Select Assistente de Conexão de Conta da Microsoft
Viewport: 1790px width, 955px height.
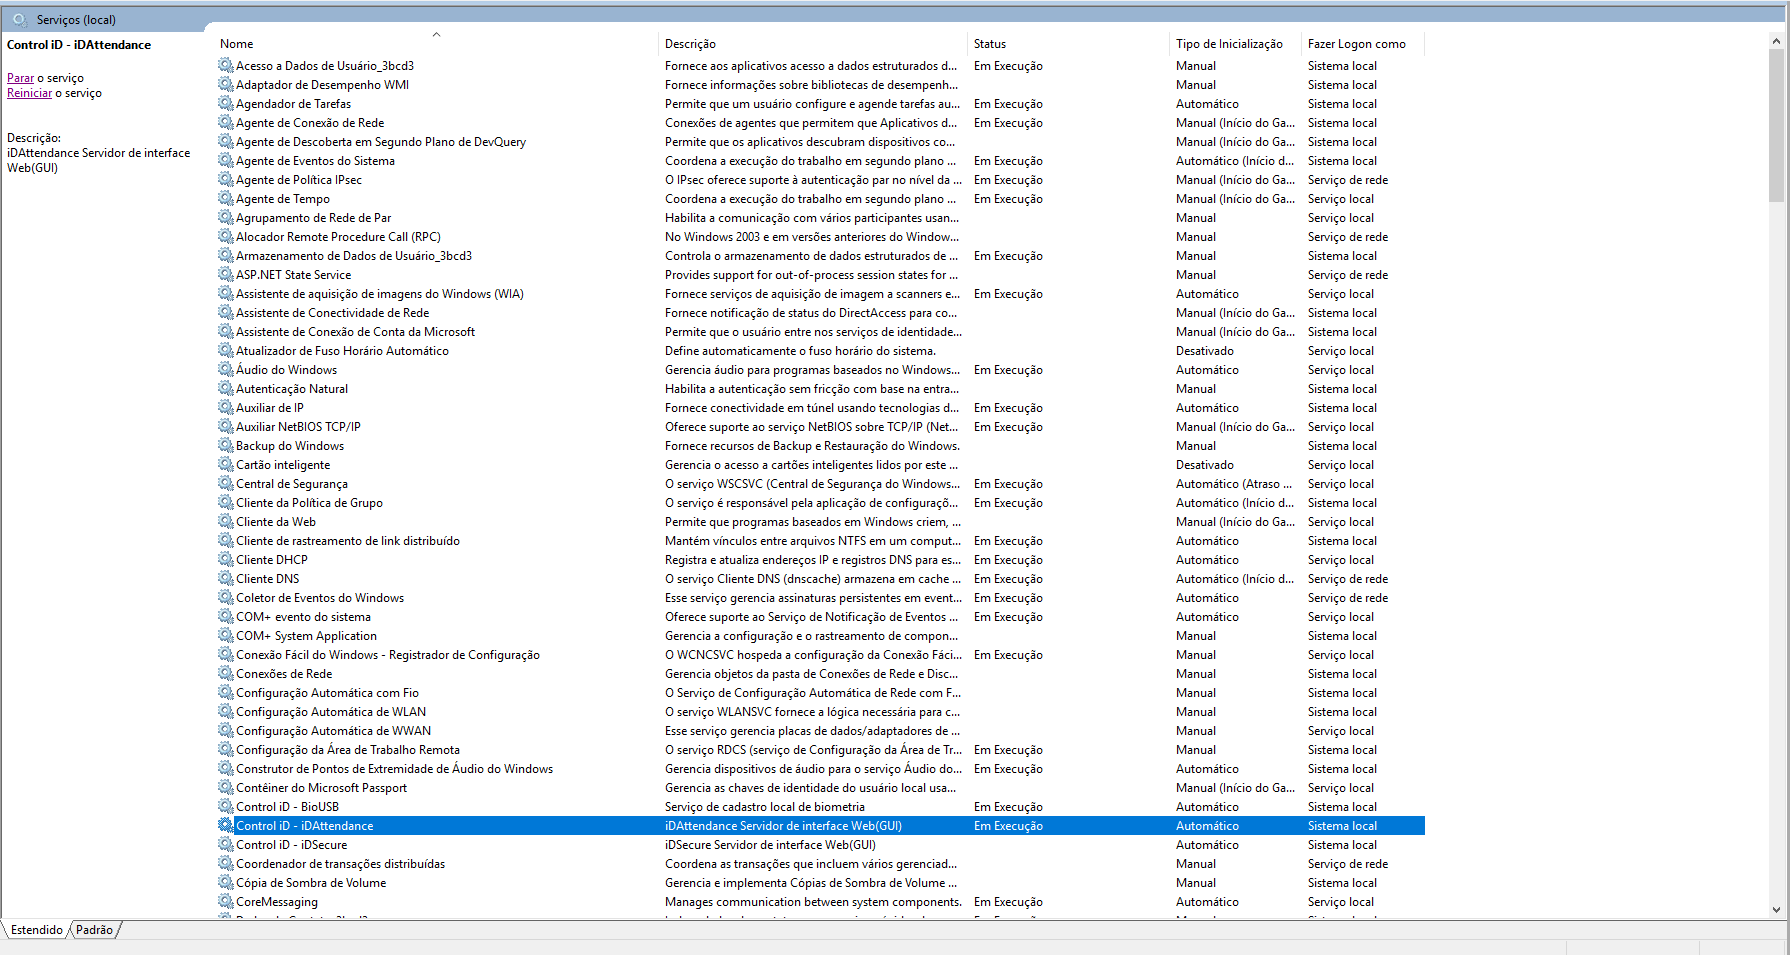pyautogui.click(x=820, y=332)
